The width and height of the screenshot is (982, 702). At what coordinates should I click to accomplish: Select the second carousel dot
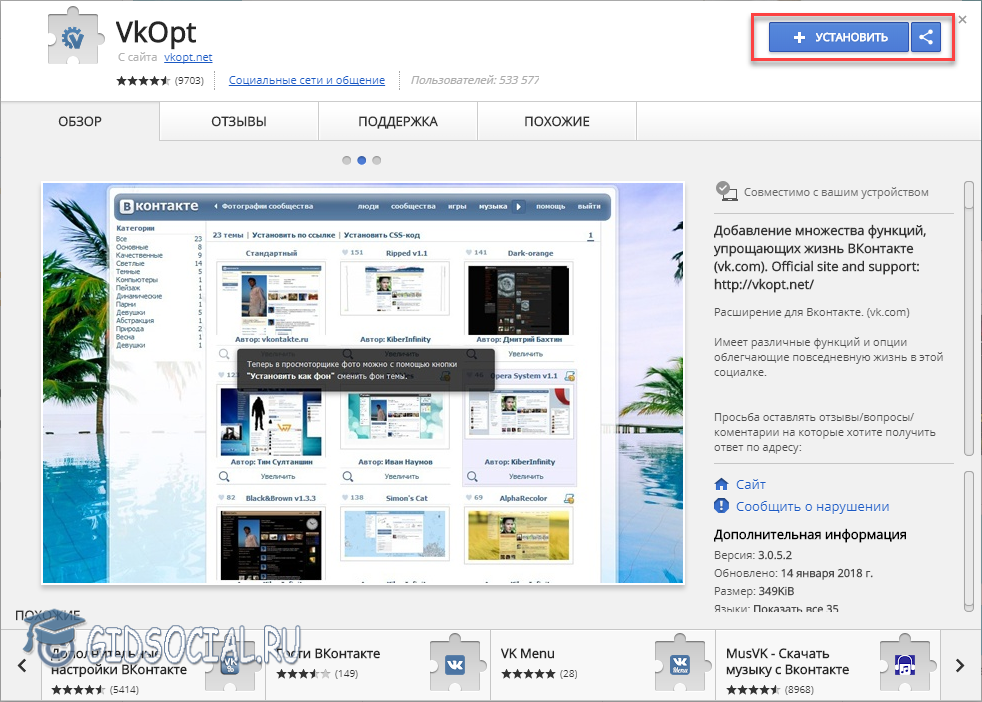[362, 160]
